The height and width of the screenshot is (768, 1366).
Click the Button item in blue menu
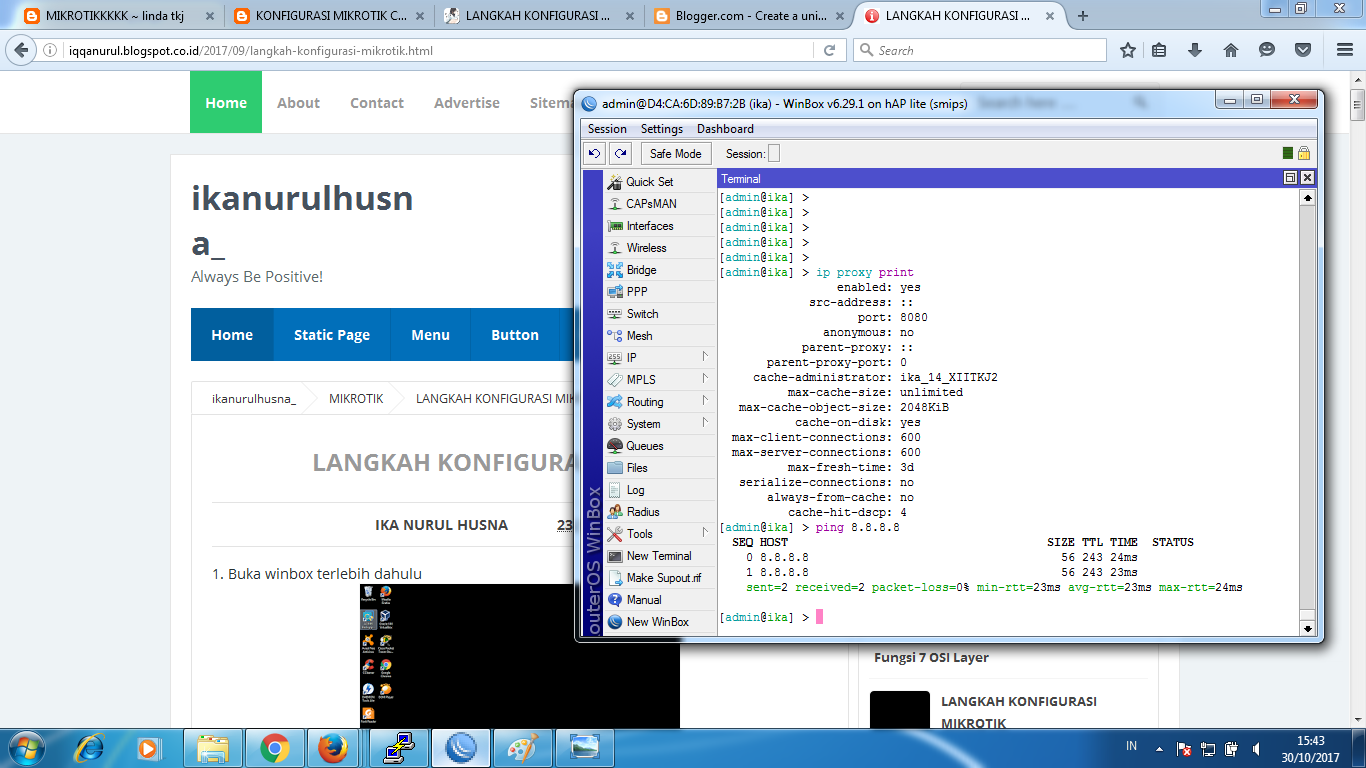[x=515, y=335]
